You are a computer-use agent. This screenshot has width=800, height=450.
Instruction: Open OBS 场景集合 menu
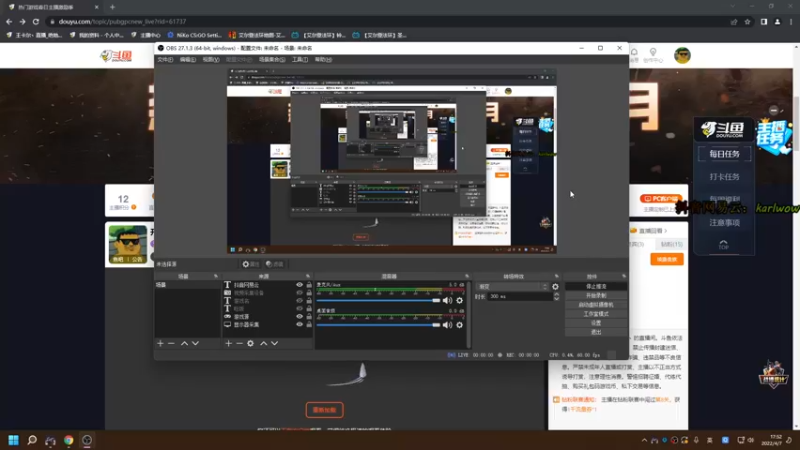[271, 60]
